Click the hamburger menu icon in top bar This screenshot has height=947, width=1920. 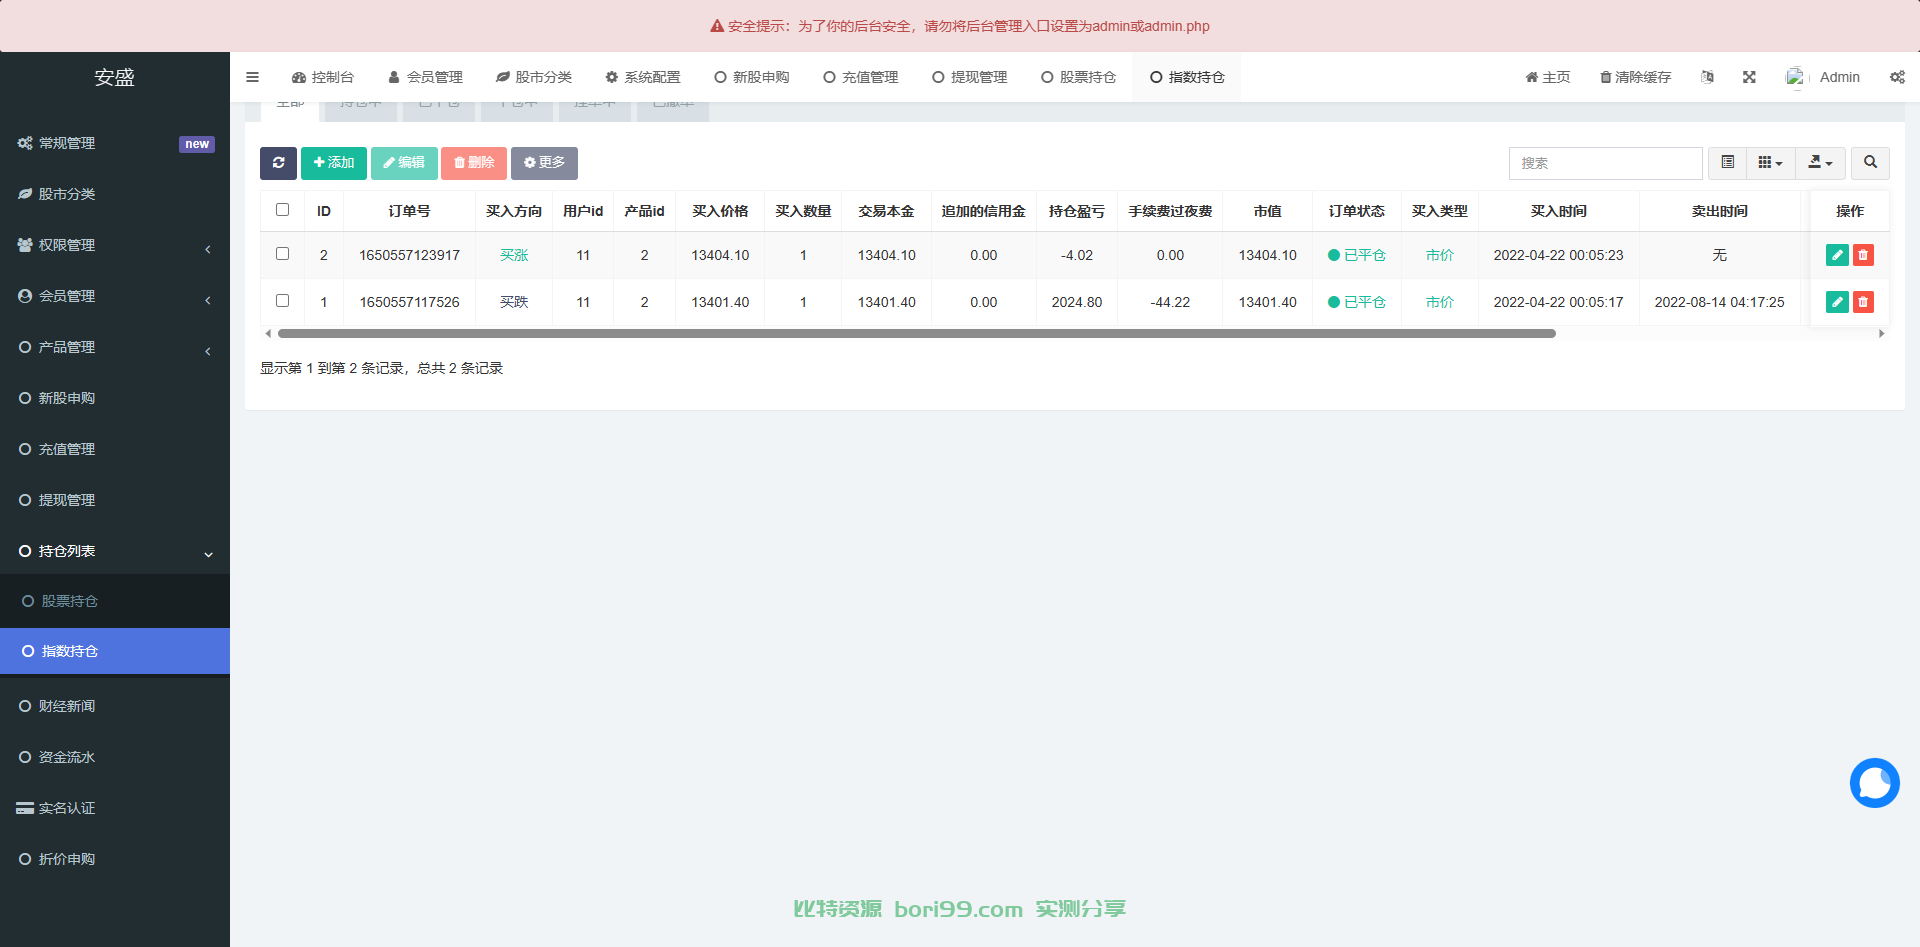click(252, 77)
